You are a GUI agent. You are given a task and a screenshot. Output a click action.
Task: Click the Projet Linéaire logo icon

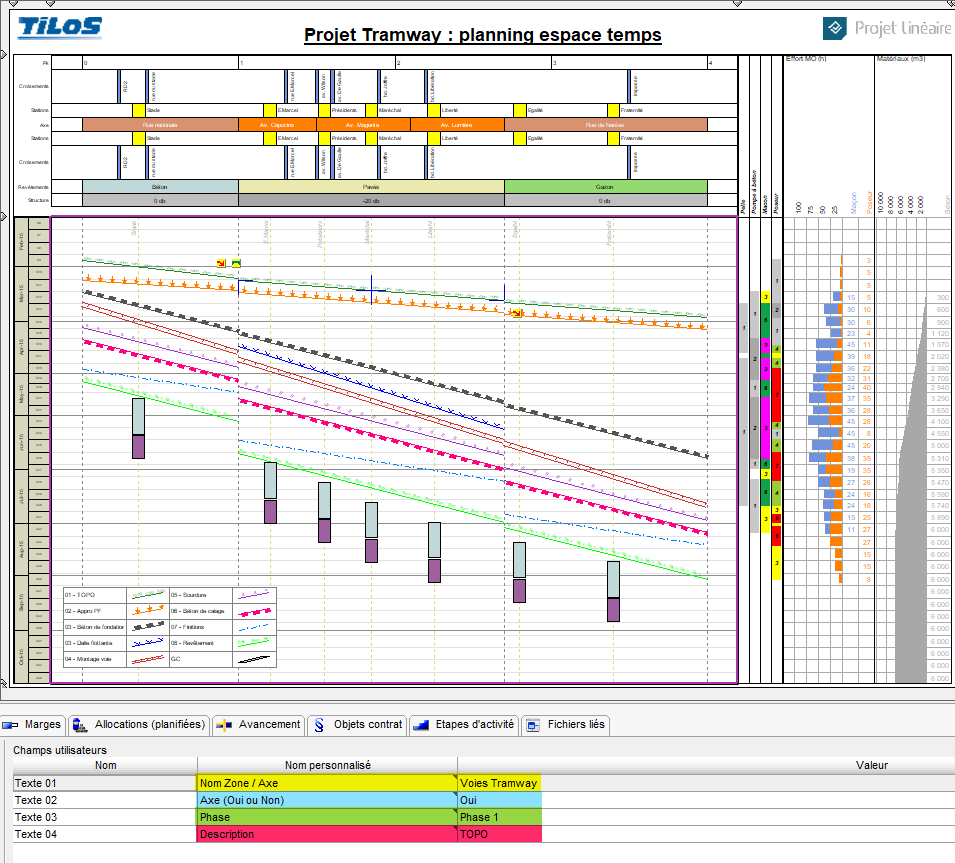(834, 28)
